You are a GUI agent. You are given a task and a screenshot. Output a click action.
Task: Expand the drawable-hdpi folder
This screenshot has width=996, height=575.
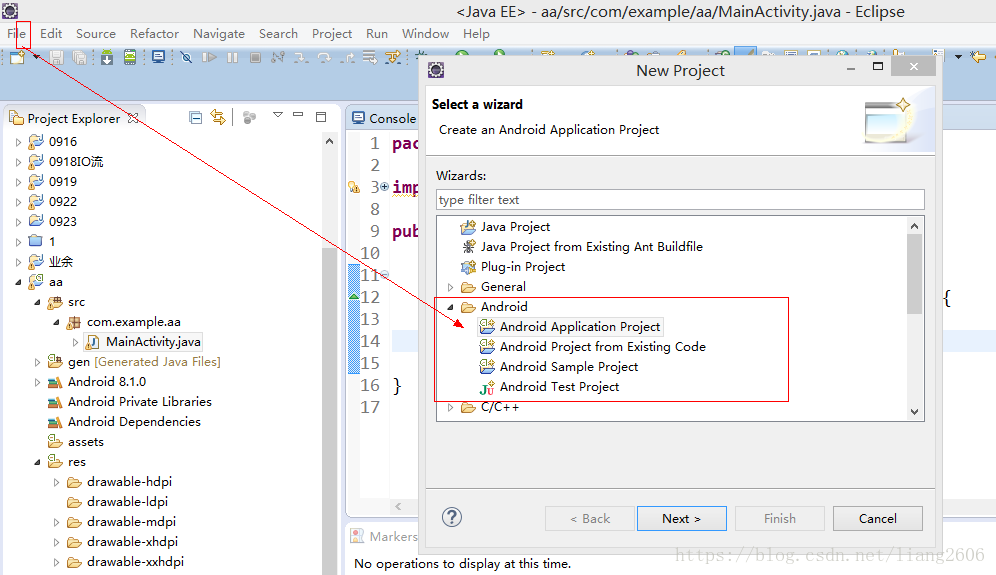pyautogui.click(x=57, y=482)
